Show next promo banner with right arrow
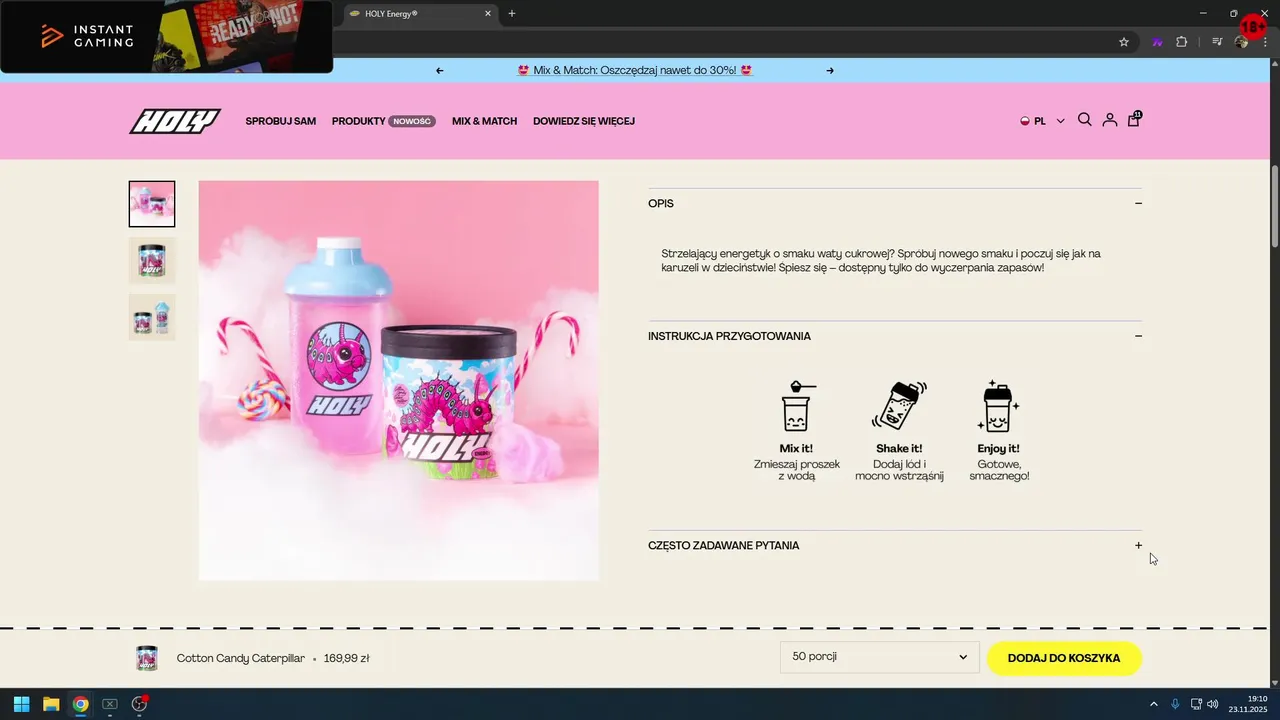The height and width of the screenshot is (720, 1280). click(830, 71)
